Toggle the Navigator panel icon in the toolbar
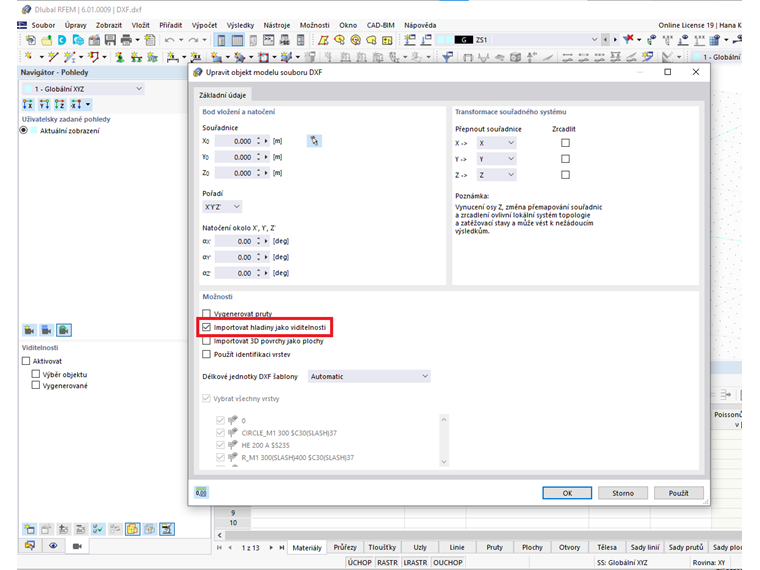This screenshot has height=570, width=760. 221,40
